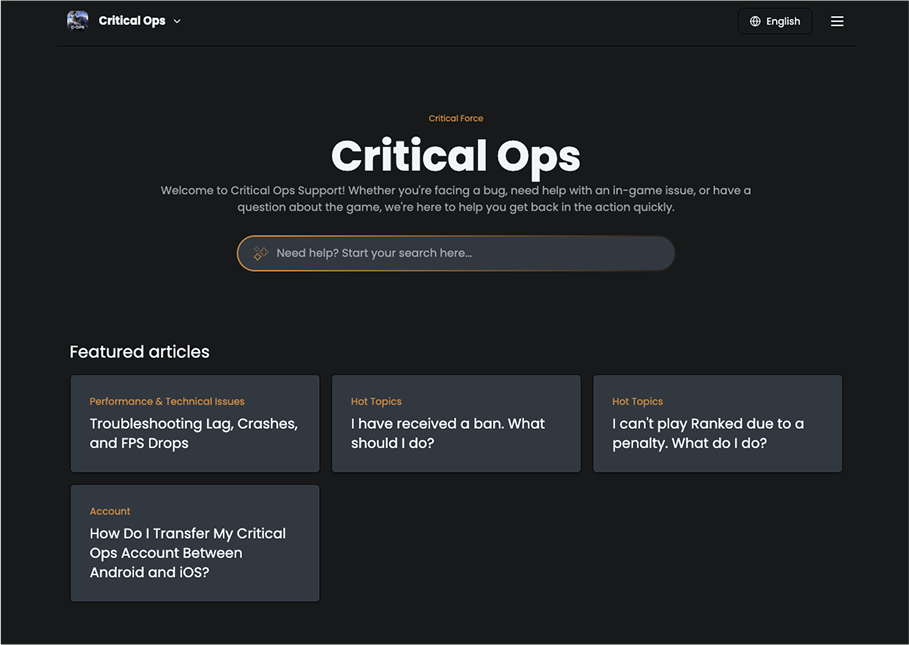Open Troubleshooting Lag, Crashes, and FPS Drops article
909x645 pixels.
(x=194, y=433)
